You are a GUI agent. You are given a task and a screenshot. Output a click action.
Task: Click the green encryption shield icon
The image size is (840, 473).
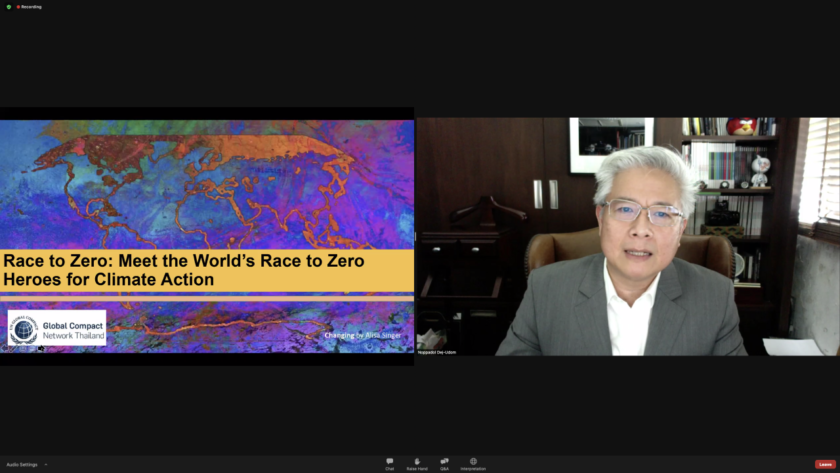(x=8, y=7)
